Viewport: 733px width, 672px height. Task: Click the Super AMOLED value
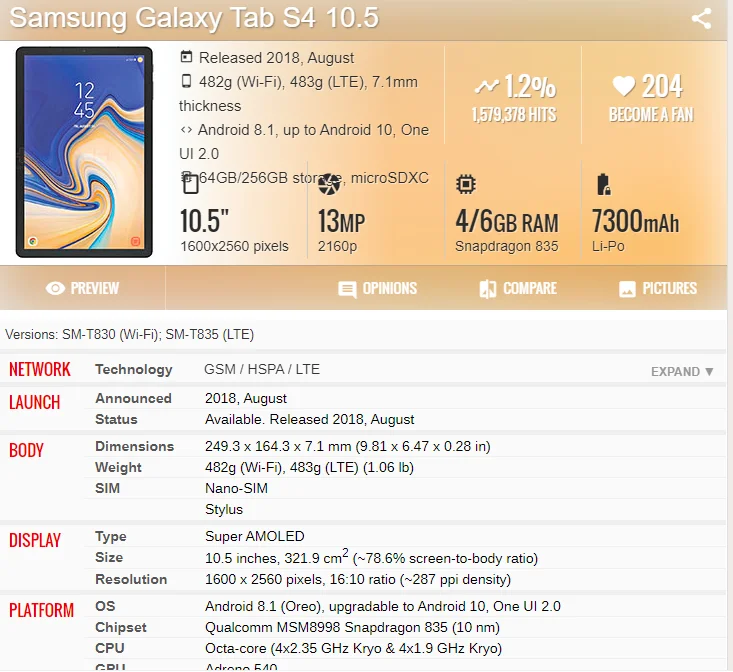255,536
